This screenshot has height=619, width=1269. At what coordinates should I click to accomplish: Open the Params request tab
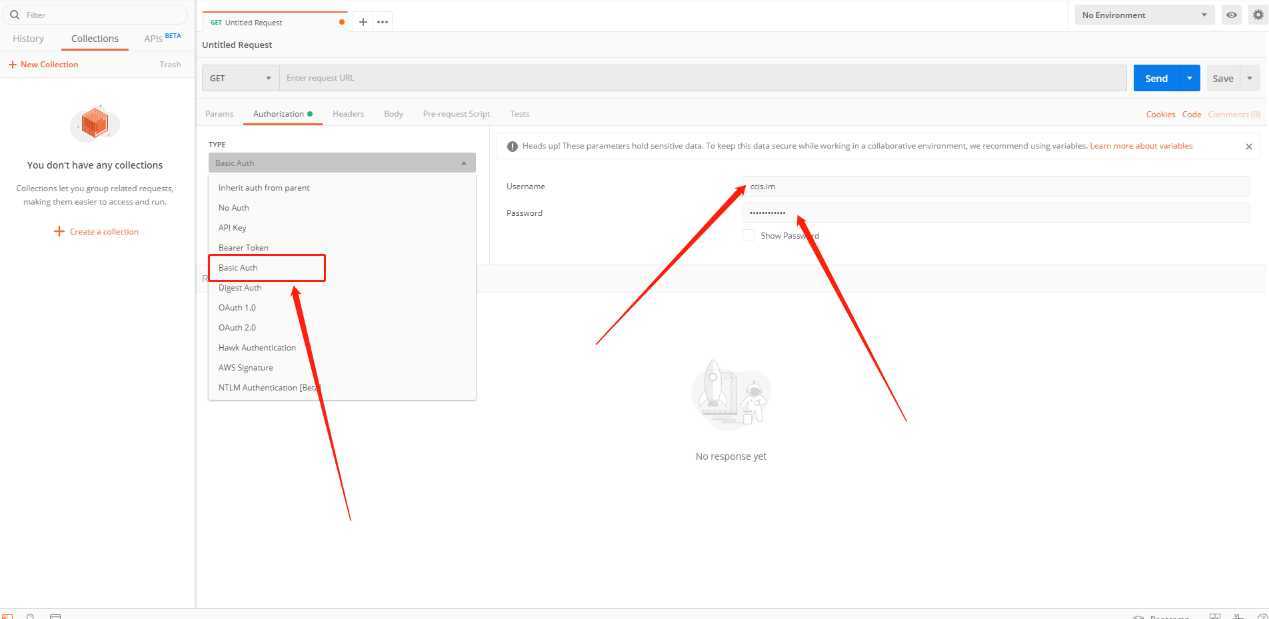(219, 114)
